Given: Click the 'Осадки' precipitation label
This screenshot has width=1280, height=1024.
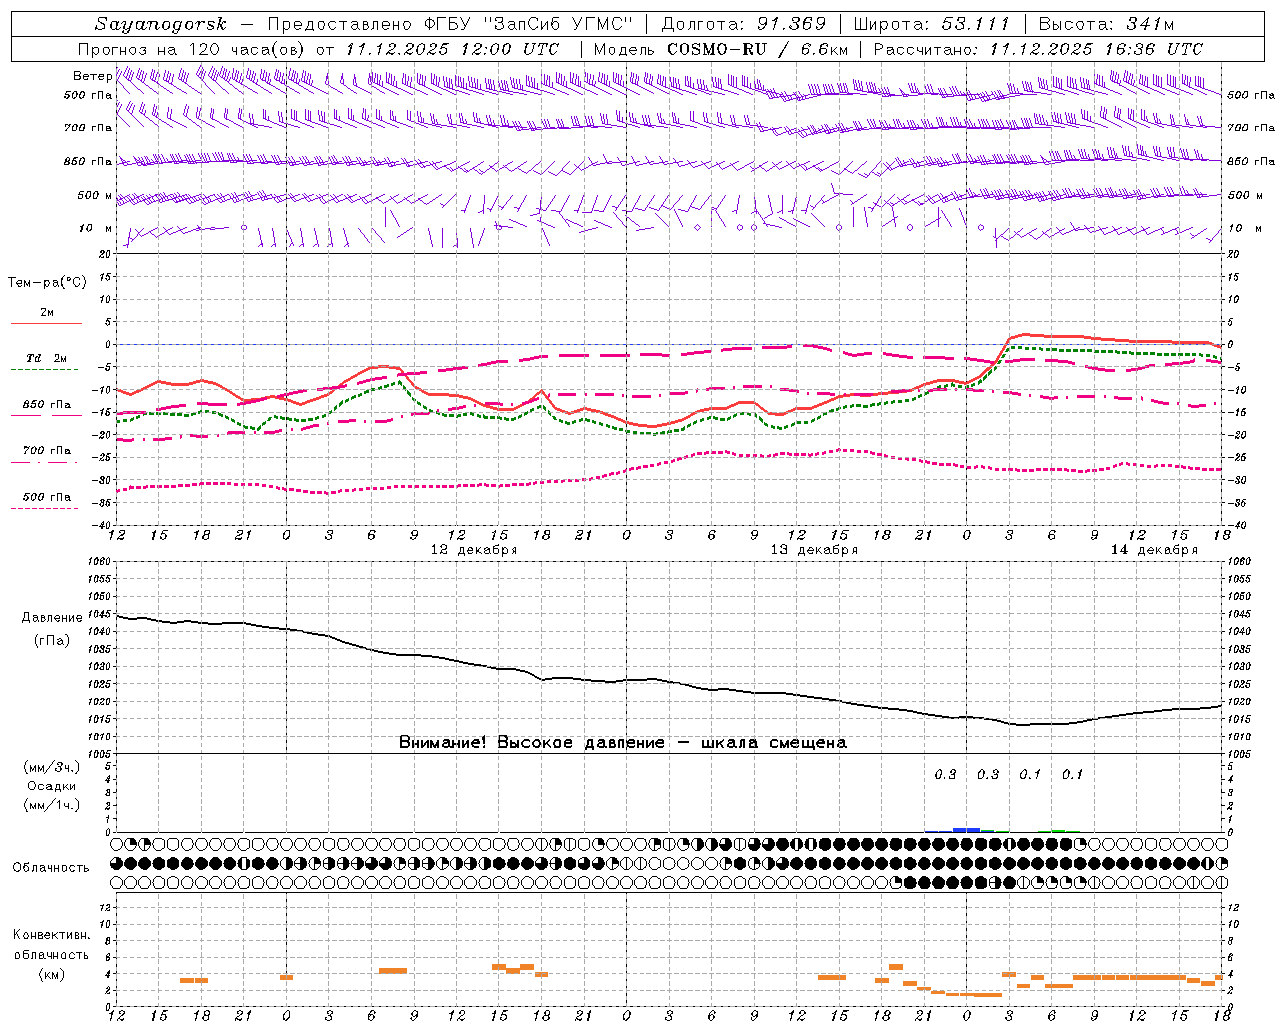Looking at the screenshot, I should click(x=52, y=786).
